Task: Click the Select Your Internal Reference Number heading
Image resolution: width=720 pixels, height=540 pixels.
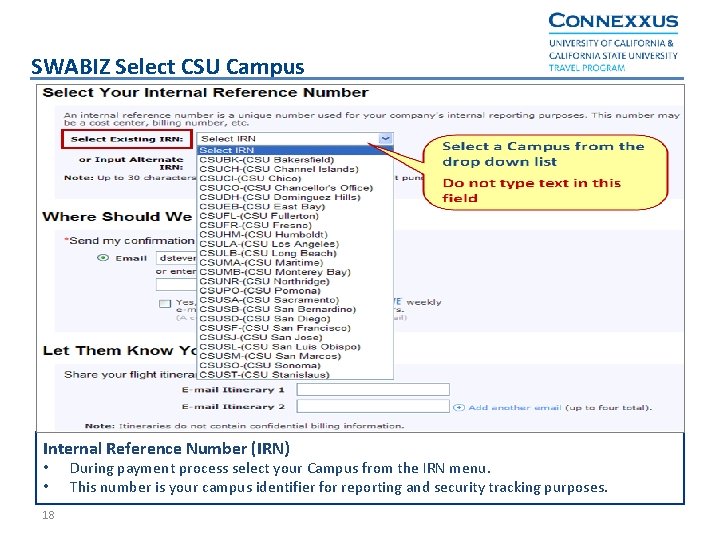Action: click(x=205, y=93)
